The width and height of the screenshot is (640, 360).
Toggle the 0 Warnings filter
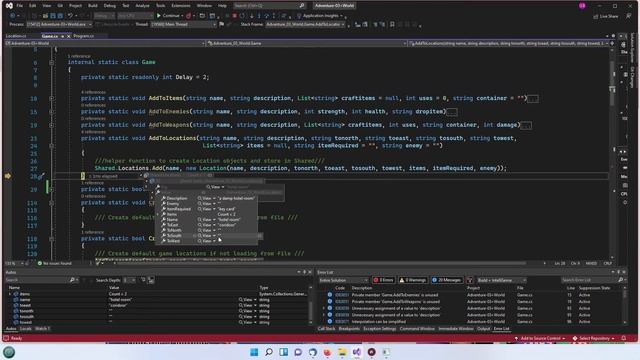point(412,280)
